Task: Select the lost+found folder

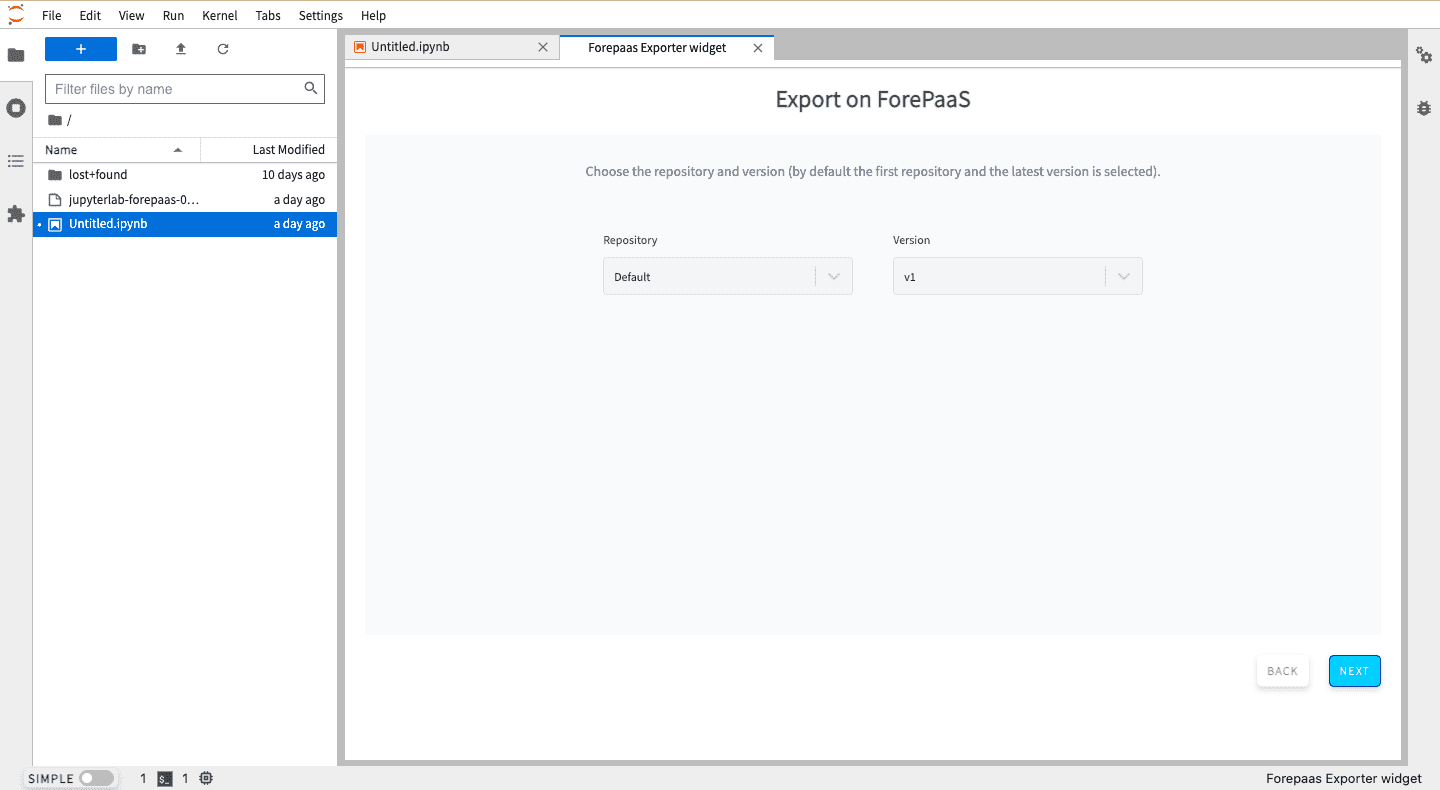Action: coord(185,175)
